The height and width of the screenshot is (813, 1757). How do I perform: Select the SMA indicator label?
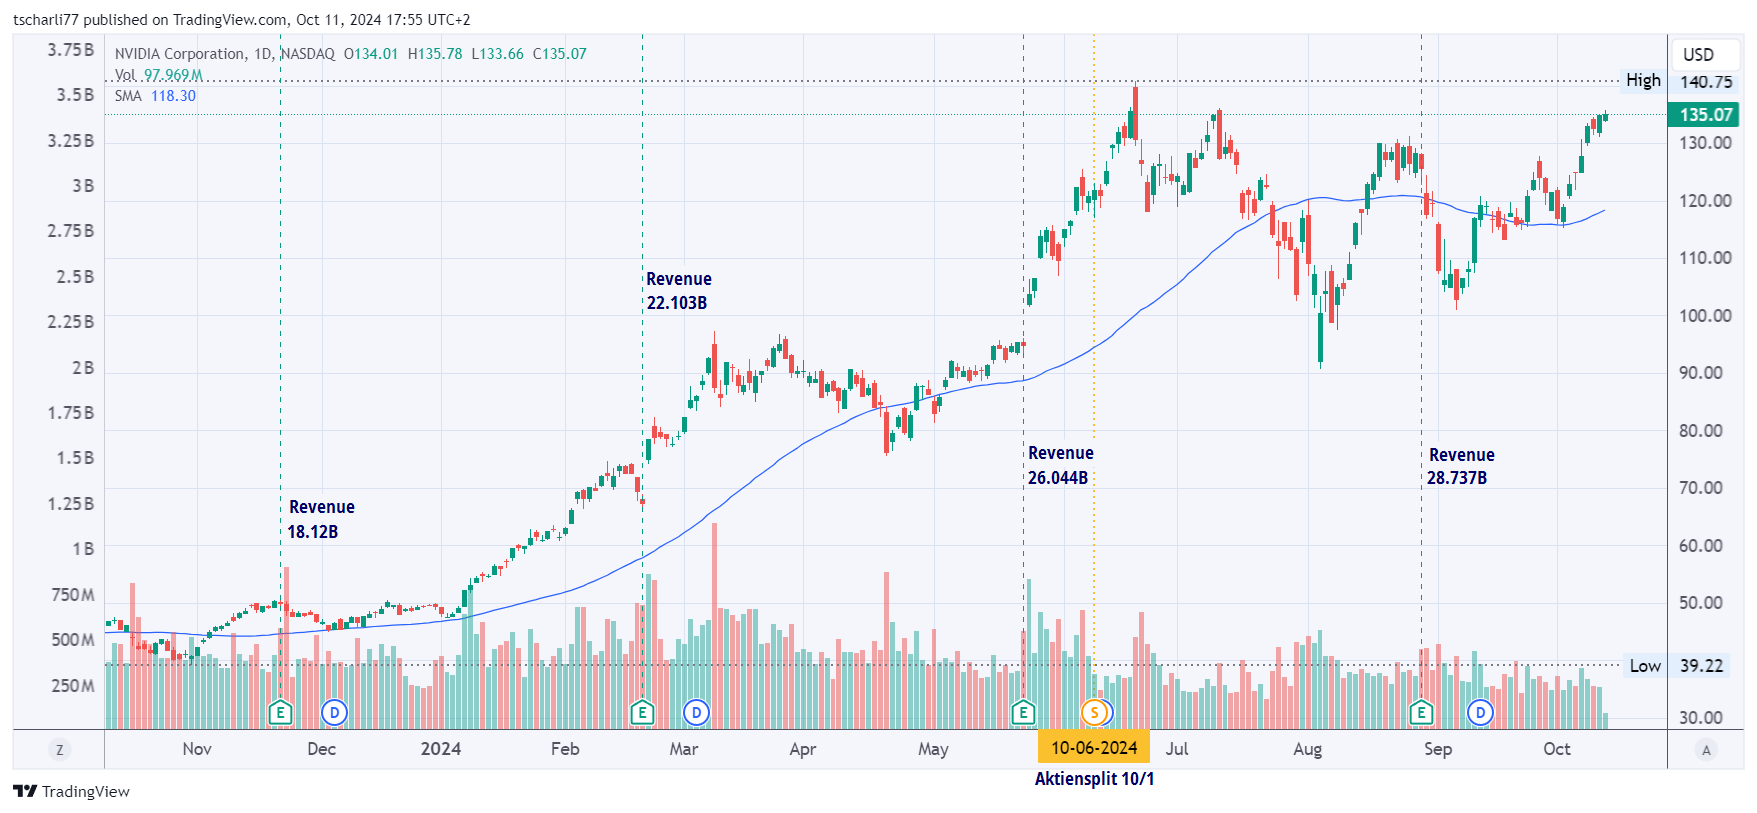[x=128, y=96]
